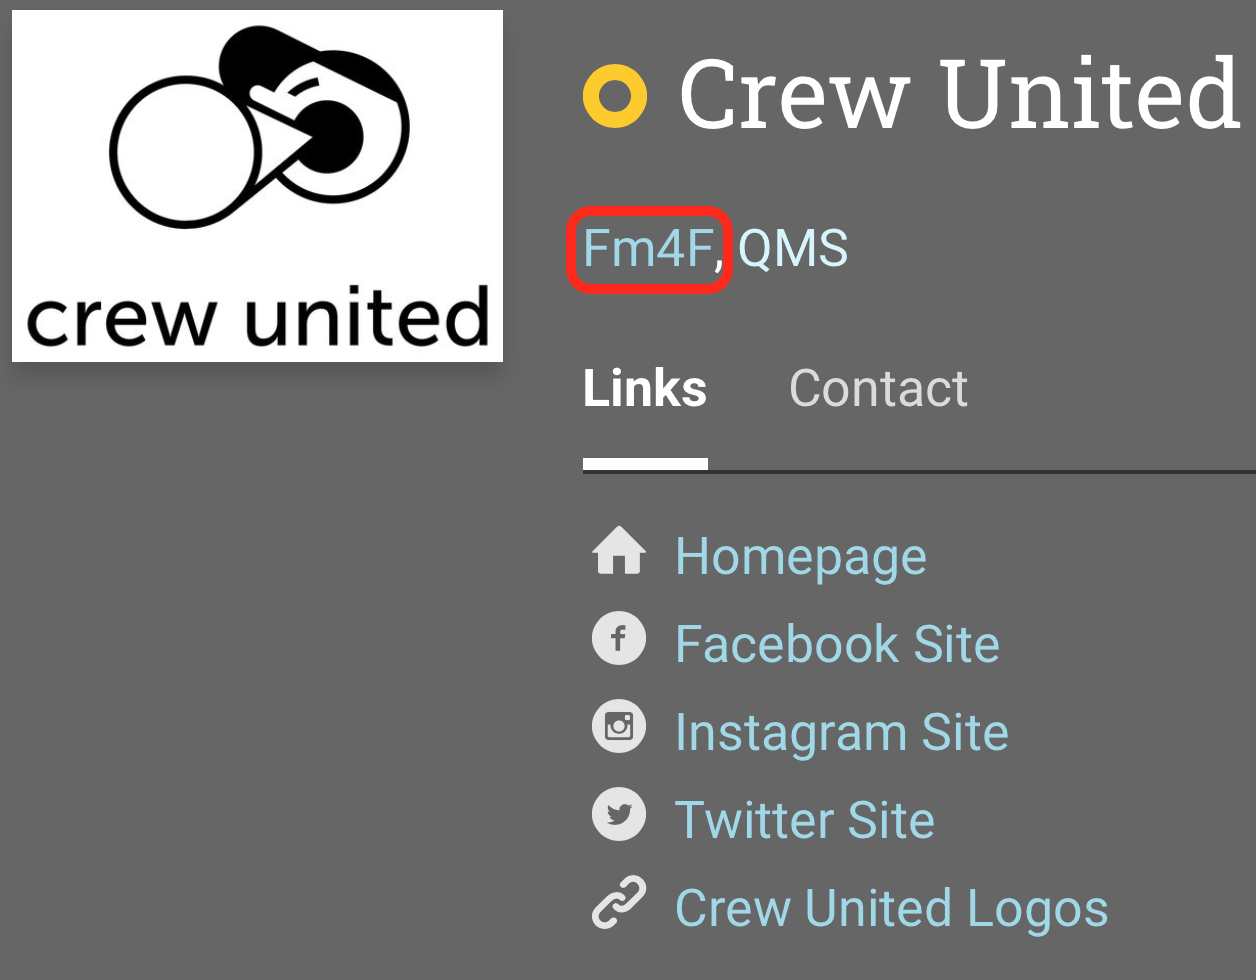Open the Instagram Site link
1256x980 pixels.
tap(842, 731)
